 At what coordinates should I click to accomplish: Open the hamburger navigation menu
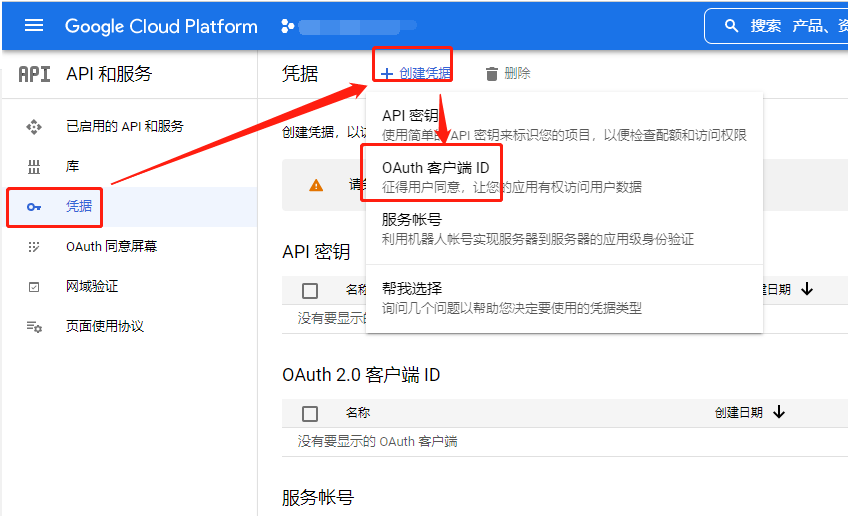pyautogui.click(x=34, y=26)
